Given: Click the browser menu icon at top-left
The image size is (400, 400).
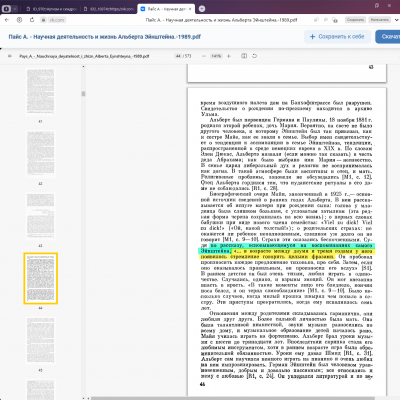Looking at the screenshot, I should 6,9.
